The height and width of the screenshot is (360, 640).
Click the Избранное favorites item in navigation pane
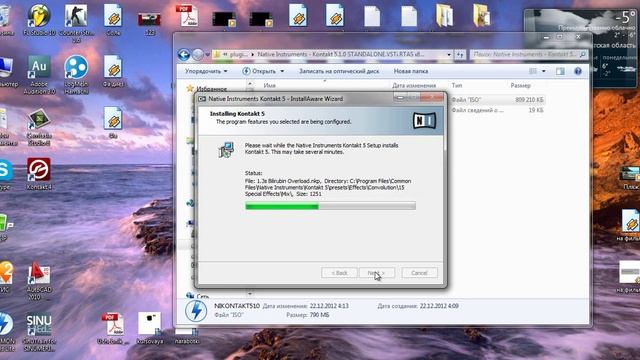(207, 88)
